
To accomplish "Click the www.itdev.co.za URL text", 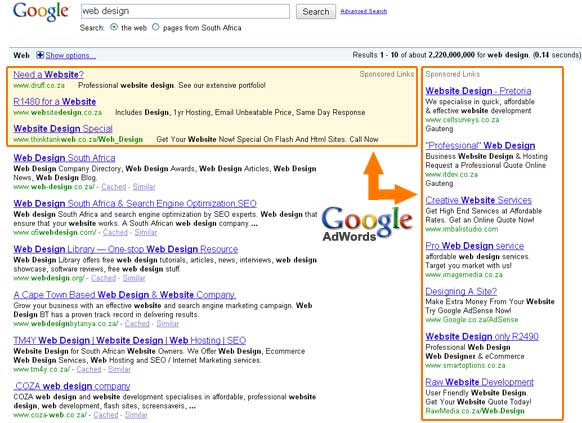I will pyautogui.click(x=452, y=174).
